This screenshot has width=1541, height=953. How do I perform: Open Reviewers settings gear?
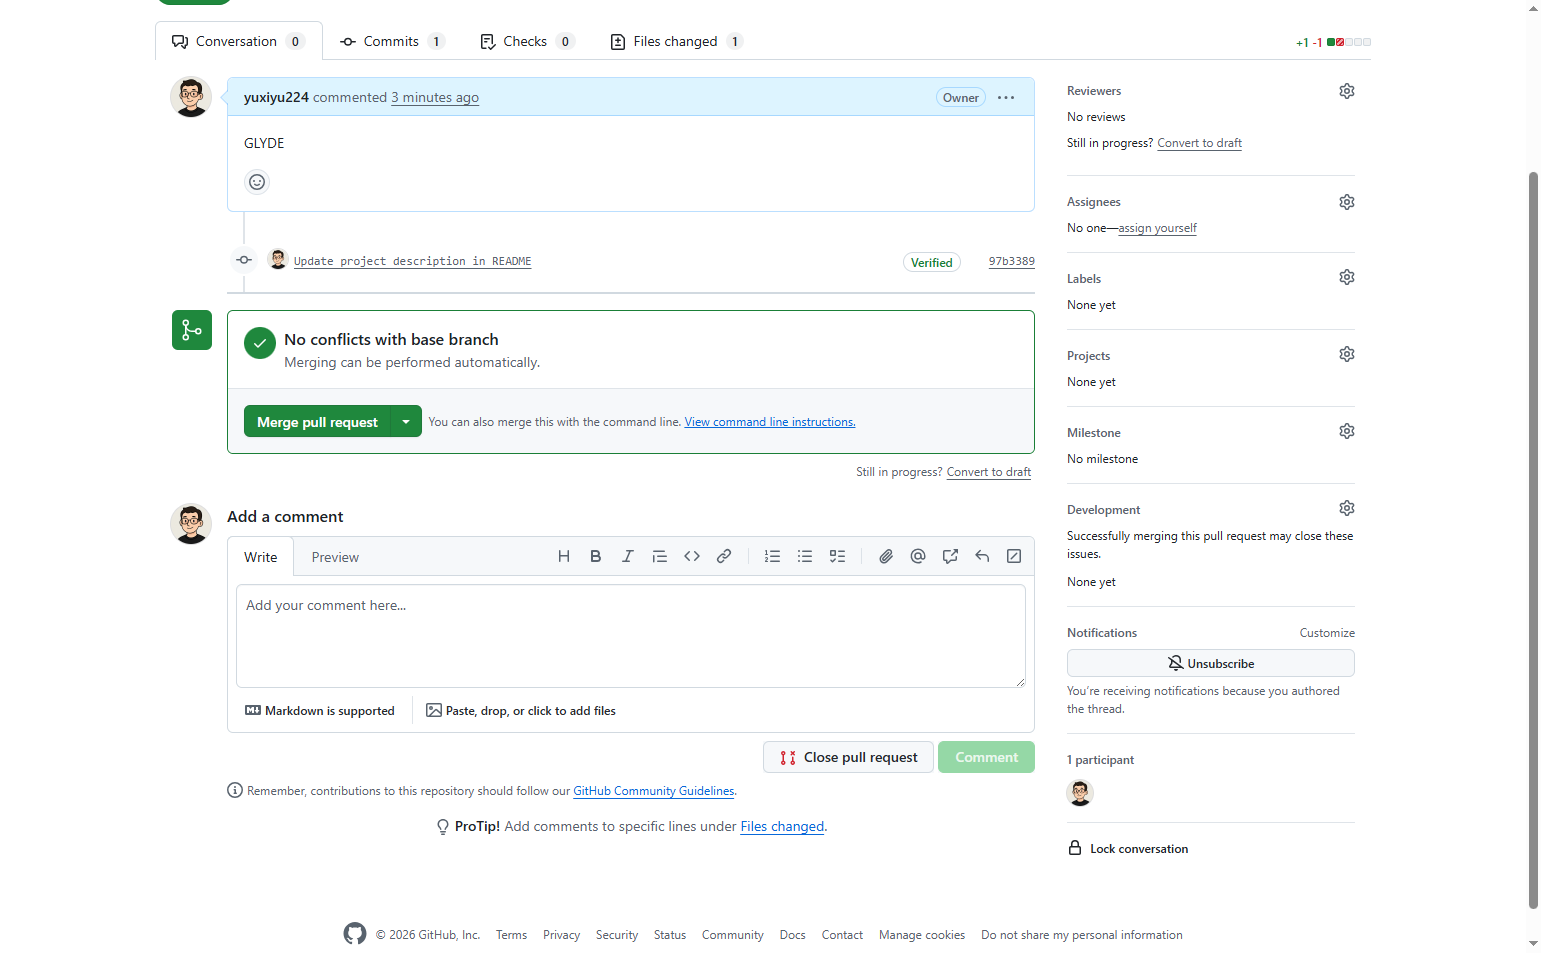(1347, 91)
